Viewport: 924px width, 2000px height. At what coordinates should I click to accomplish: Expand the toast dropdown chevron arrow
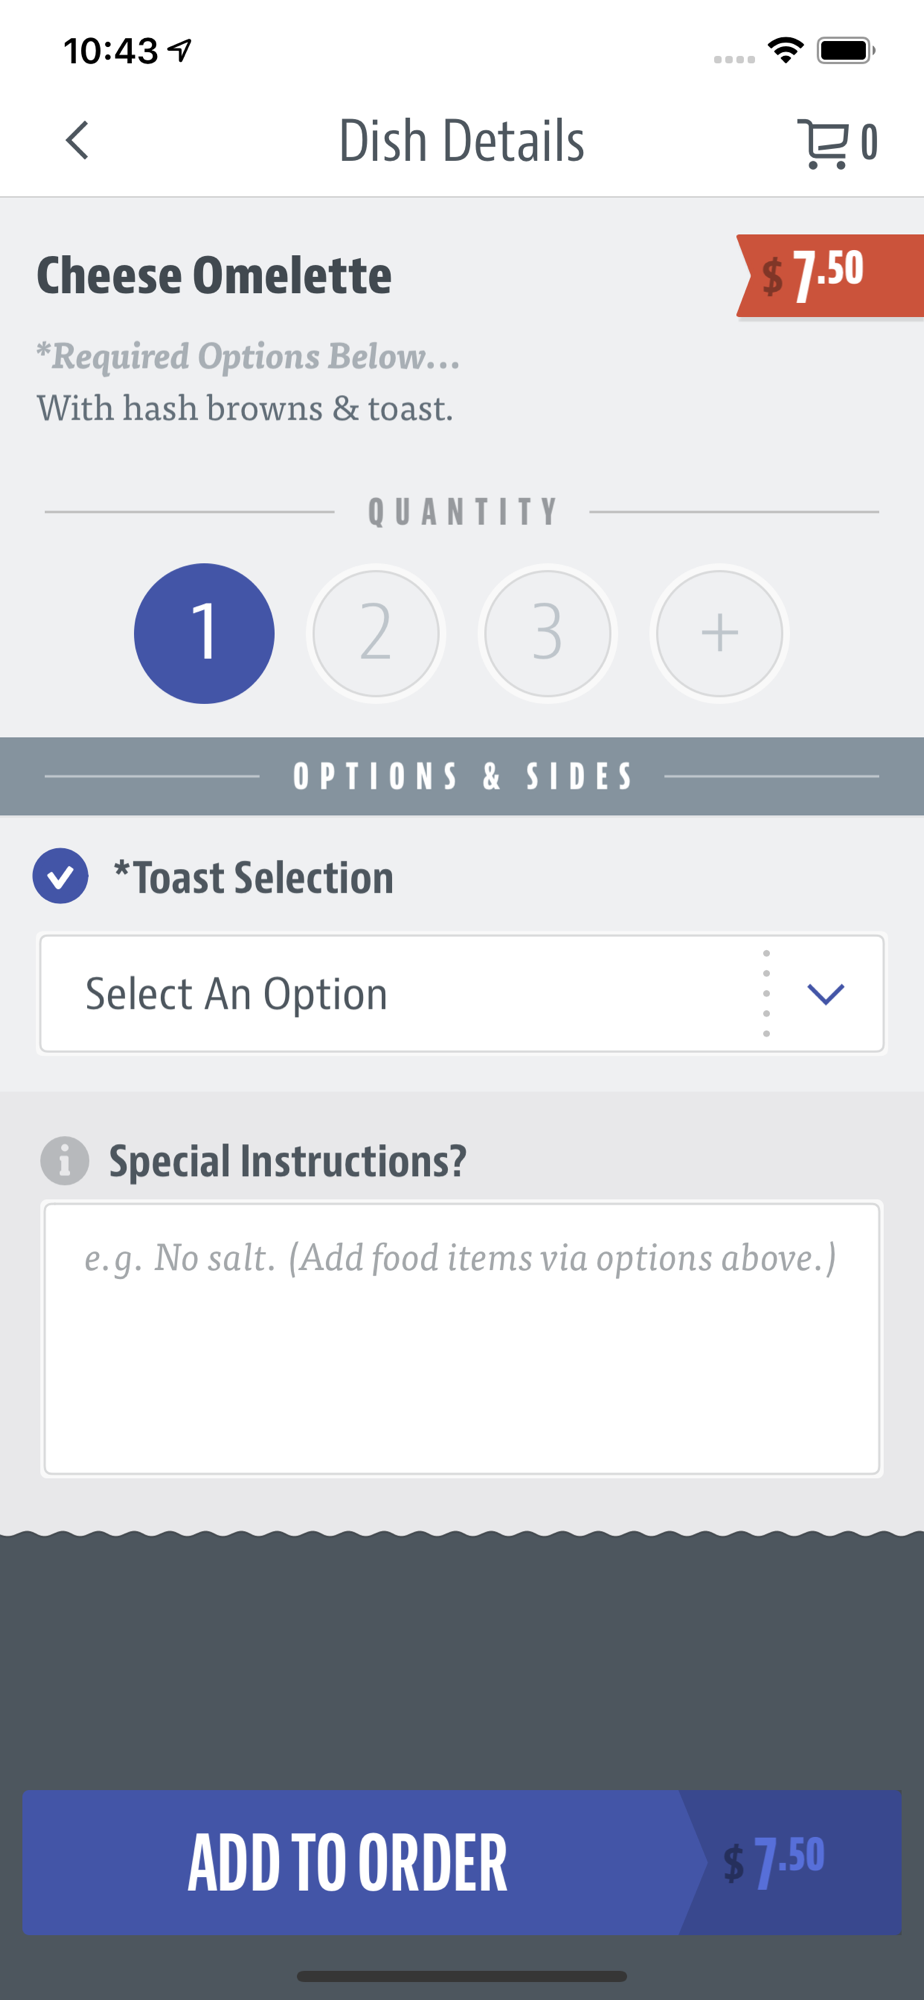(826, 994)
